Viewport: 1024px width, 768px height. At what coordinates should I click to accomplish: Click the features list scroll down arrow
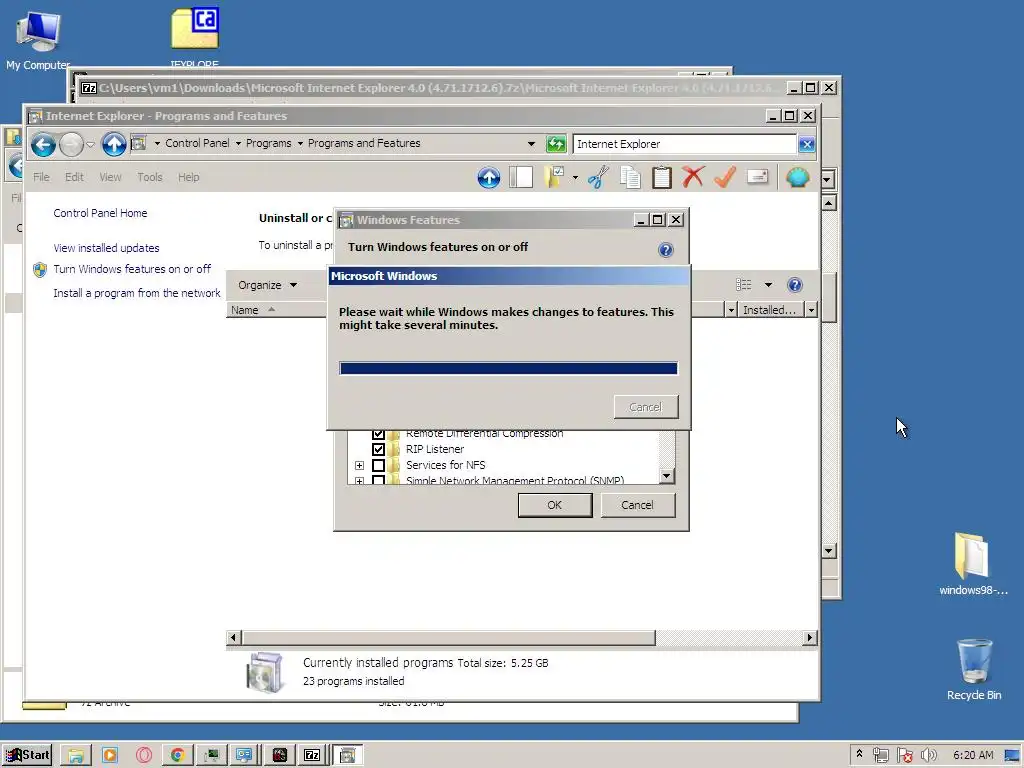pyautogui.click(x=666, y=475)
